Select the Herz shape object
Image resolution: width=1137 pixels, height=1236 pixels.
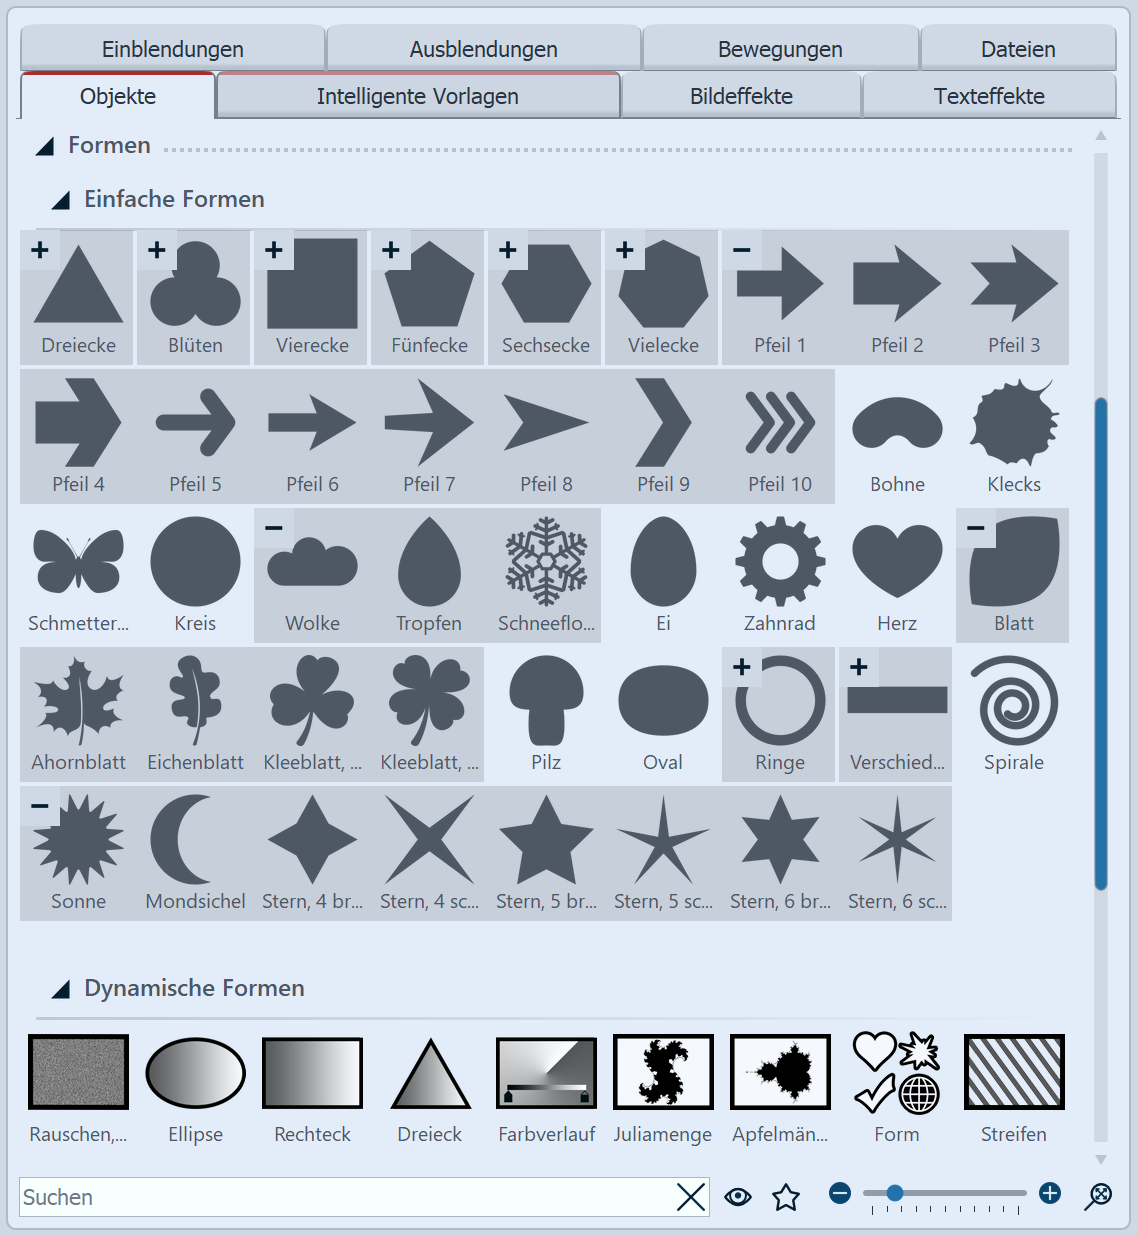coord(896,565)
